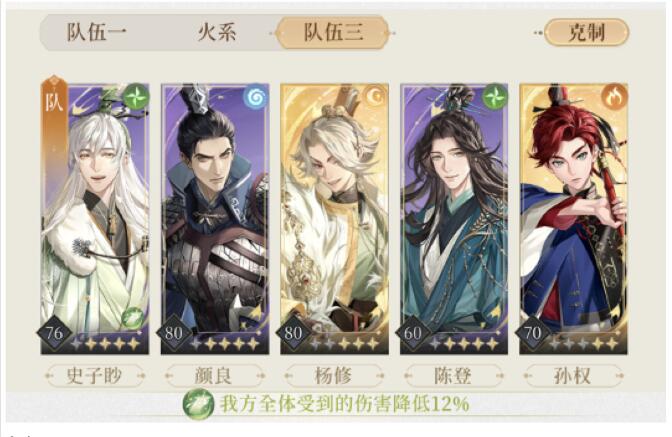The image size is (672, 437).
Task: Click the 孙权 name label
Action: pyautogui.click(x=573, y=376)
